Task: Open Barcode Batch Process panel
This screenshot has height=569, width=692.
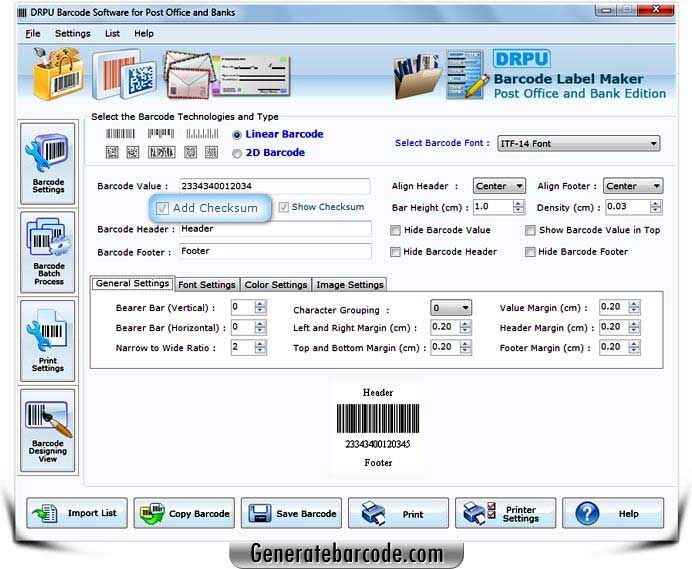Action: [48, 252]
